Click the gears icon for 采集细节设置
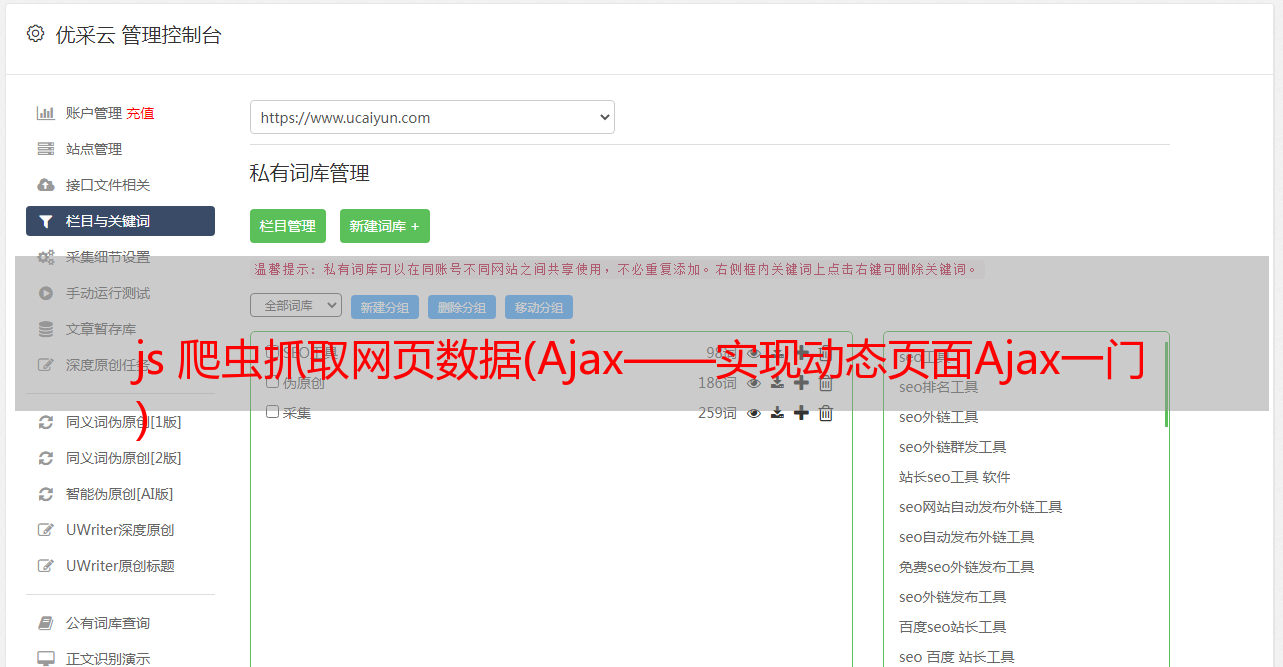This screenshot has width=1283, height=667. pyautogui.click(x=46, y=257)
